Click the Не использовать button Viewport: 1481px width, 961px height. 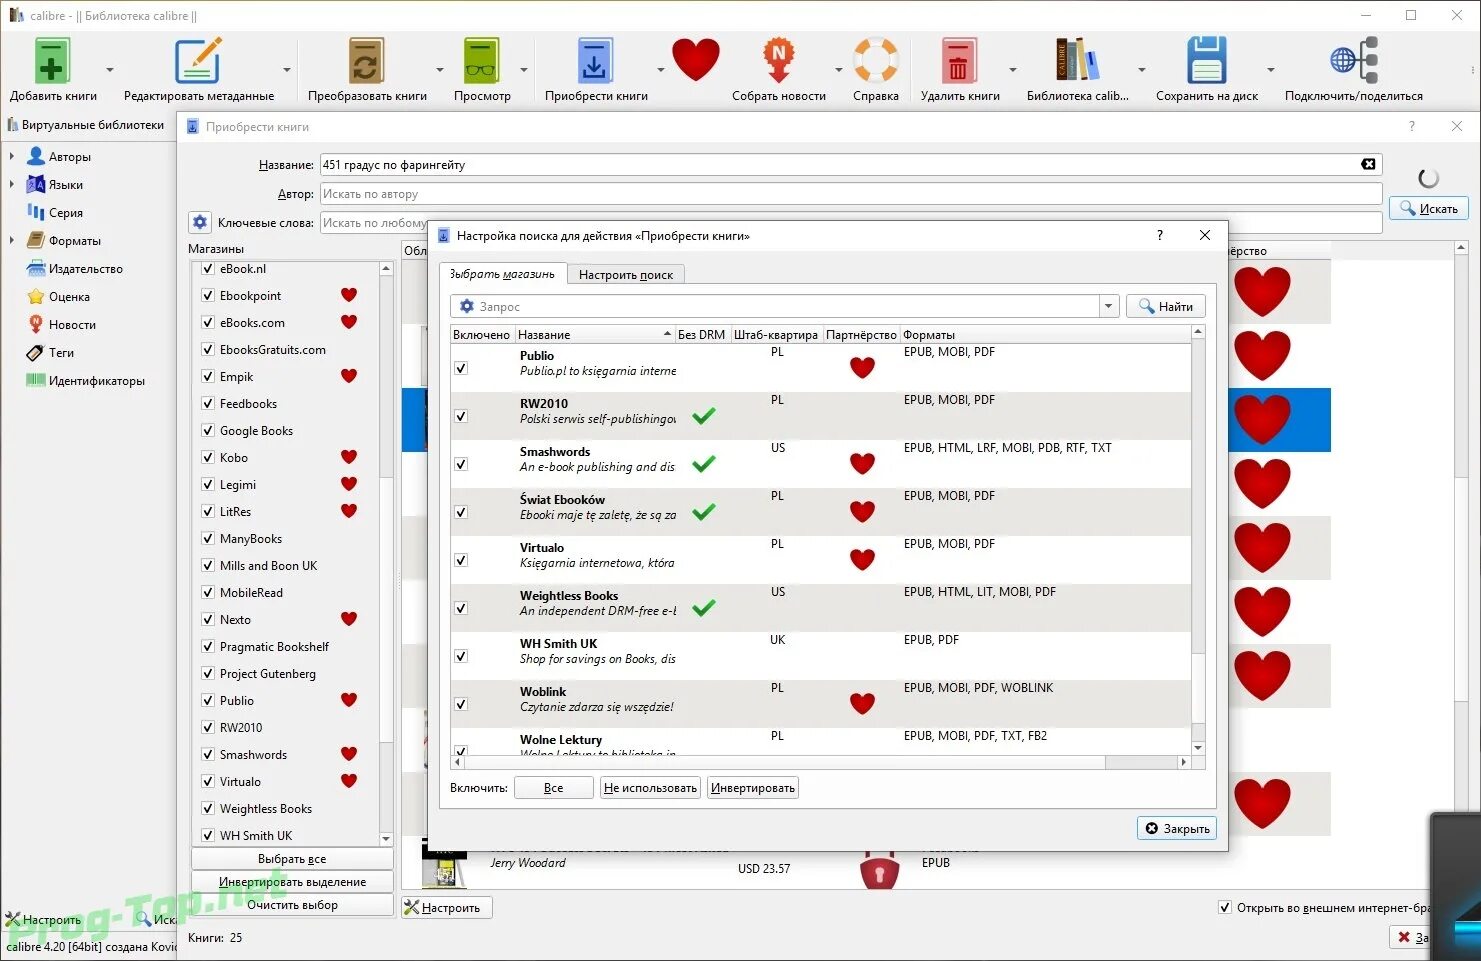tap(650, 787)
